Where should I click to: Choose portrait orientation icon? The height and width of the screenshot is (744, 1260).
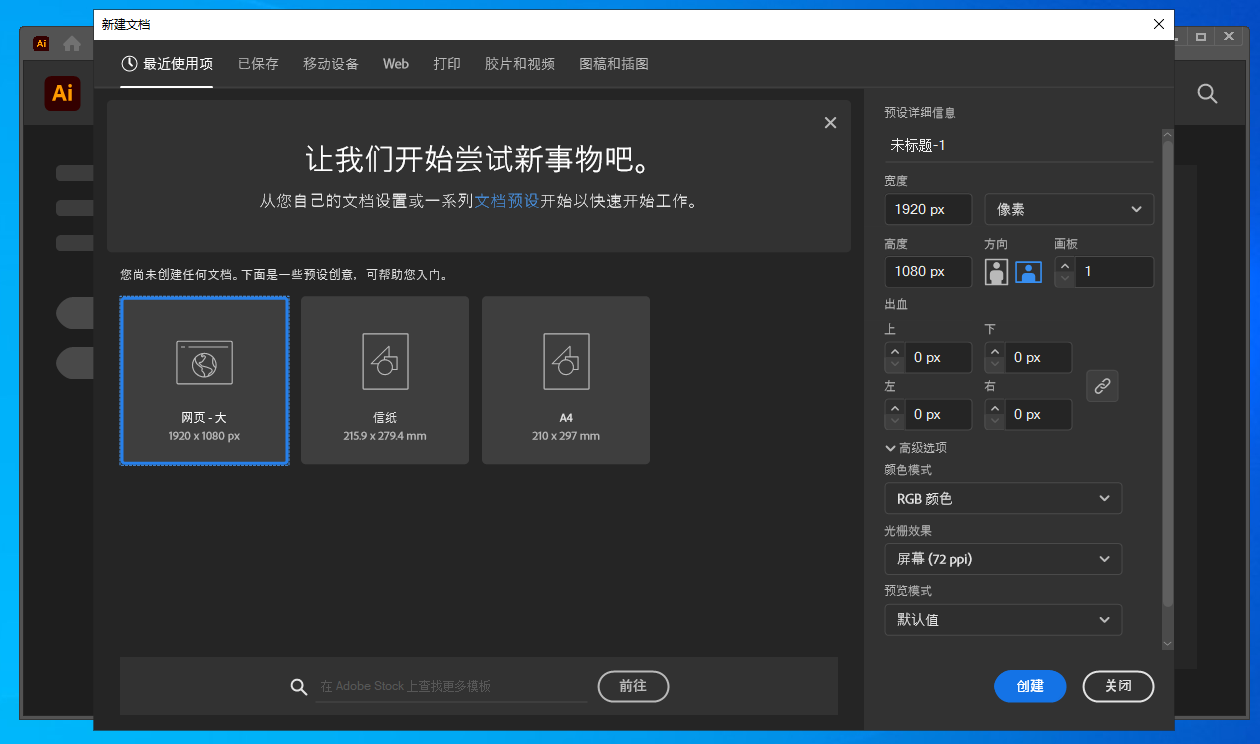(x=996, y=272)
